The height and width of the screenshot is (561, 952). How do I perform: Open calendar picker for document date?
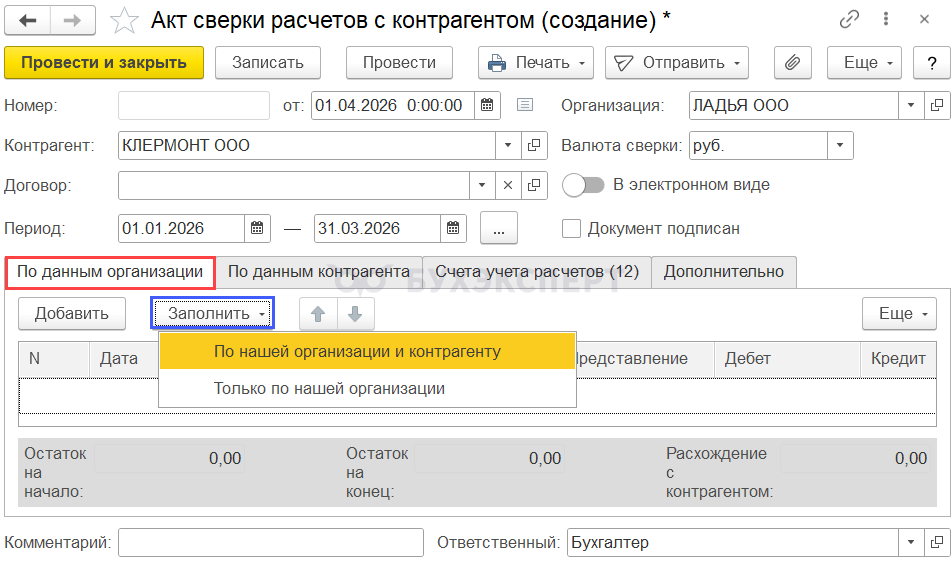pyautogui.click(x=487, y=105)
